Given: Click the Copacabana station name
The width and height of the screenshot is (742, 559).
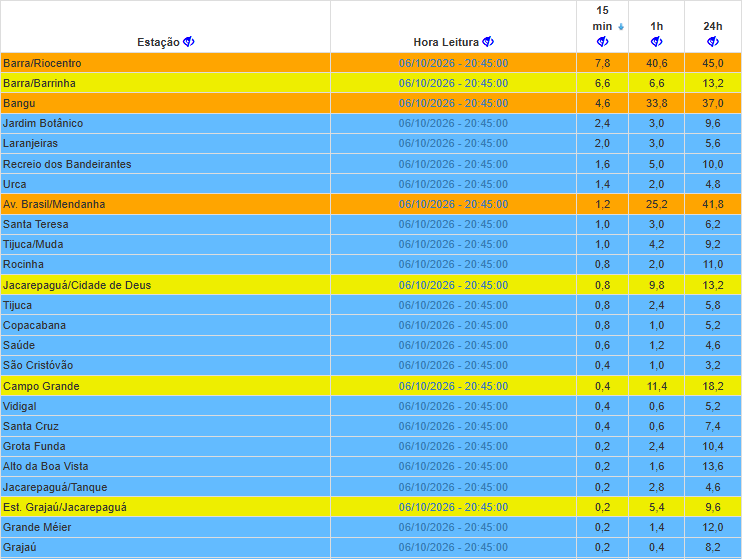Looking at the screenshot, I should [35, 325].
